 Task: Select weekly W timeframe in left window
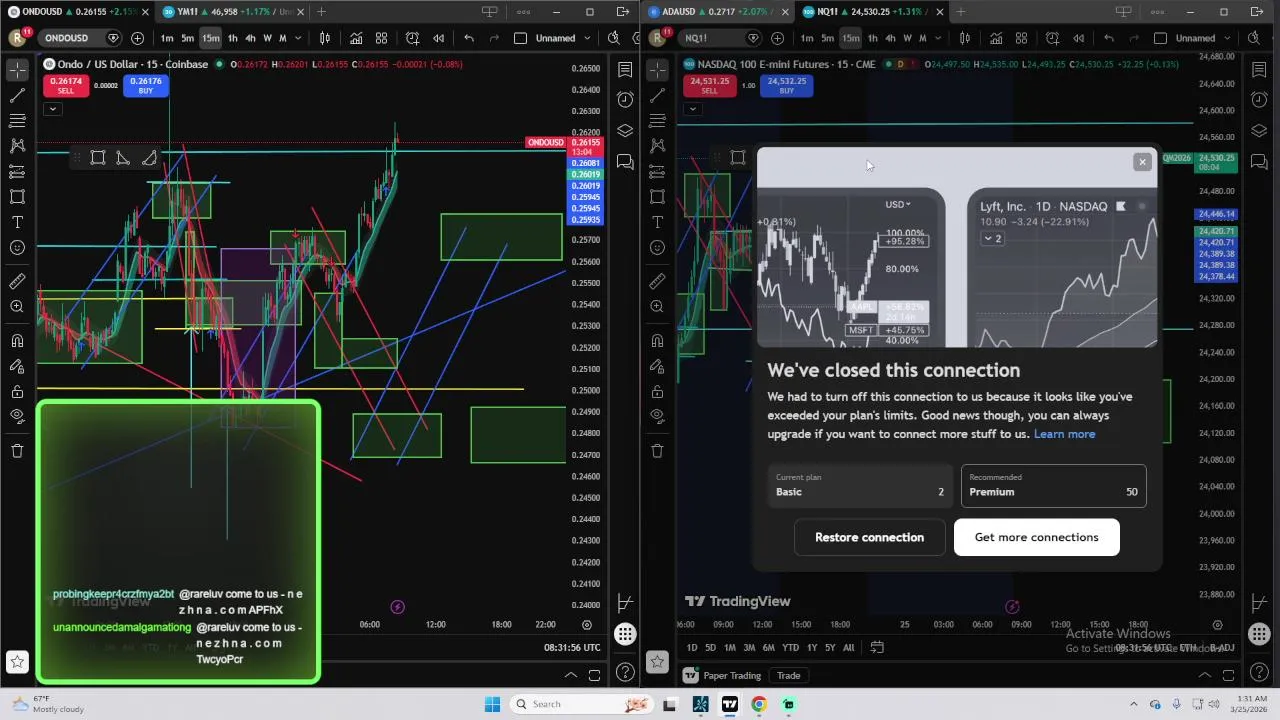[267, 38]
